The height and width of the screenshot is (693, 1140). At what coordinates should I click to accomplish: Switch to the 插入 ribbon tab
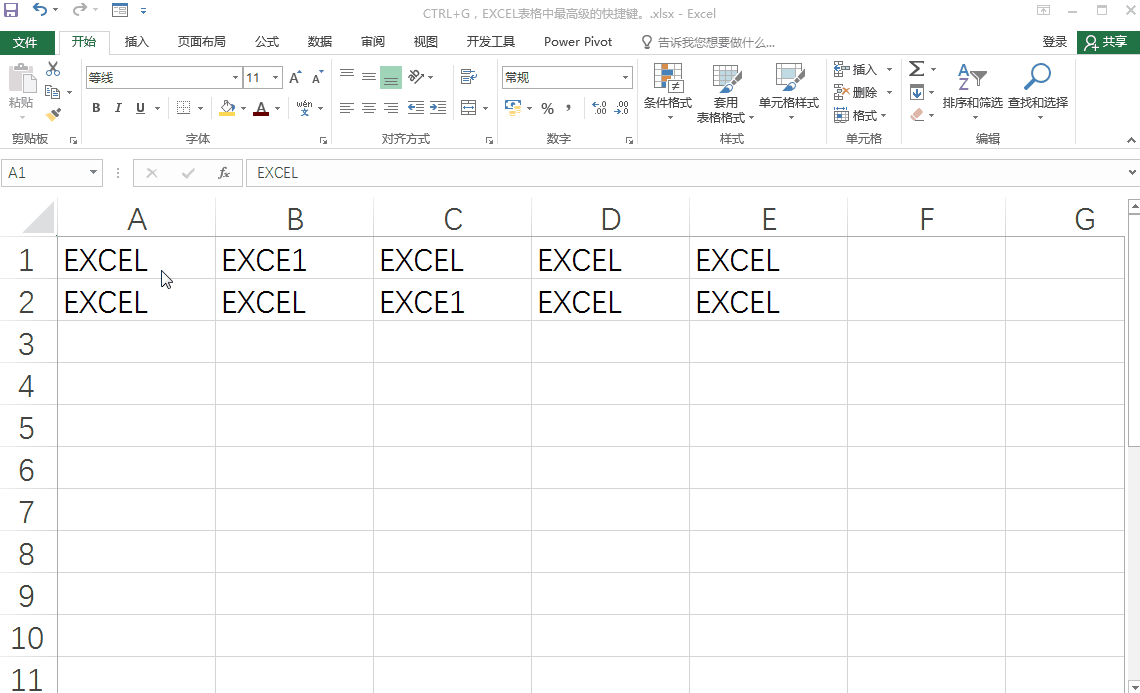137,42
